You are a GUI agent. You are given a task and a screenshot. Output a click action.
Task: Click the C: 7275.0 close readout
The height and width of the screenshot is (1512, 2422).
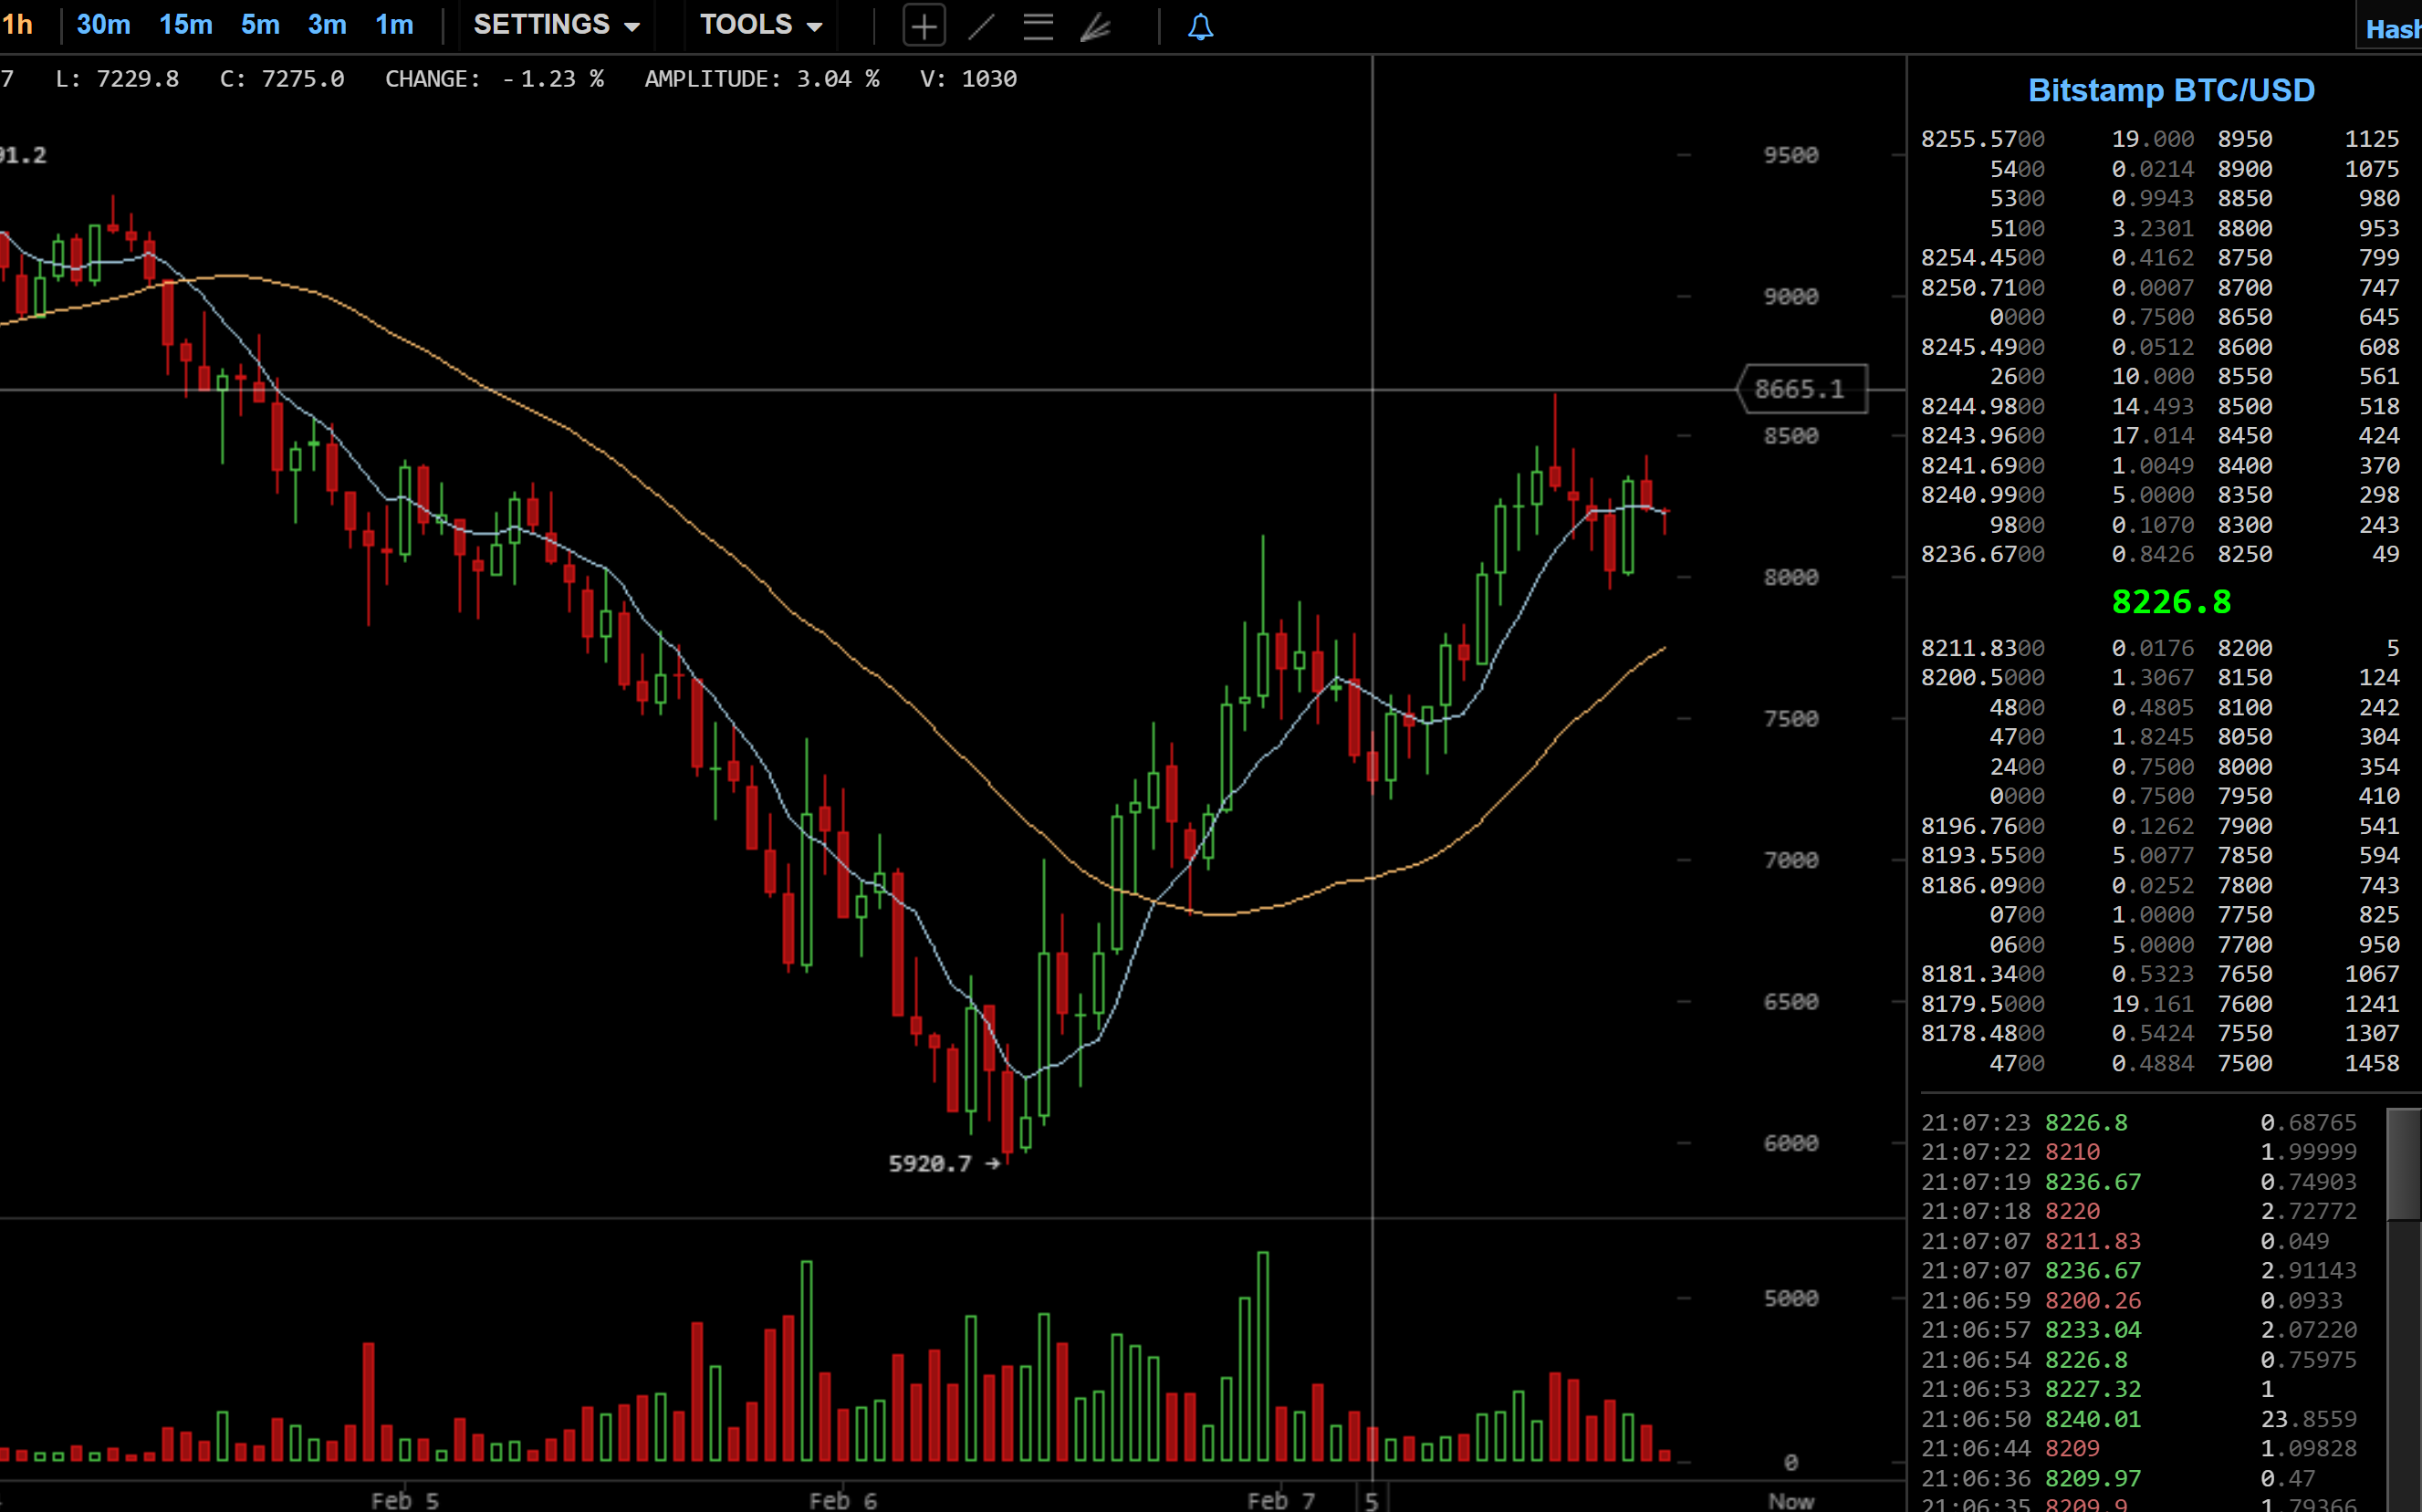click(x=282, y=79)
